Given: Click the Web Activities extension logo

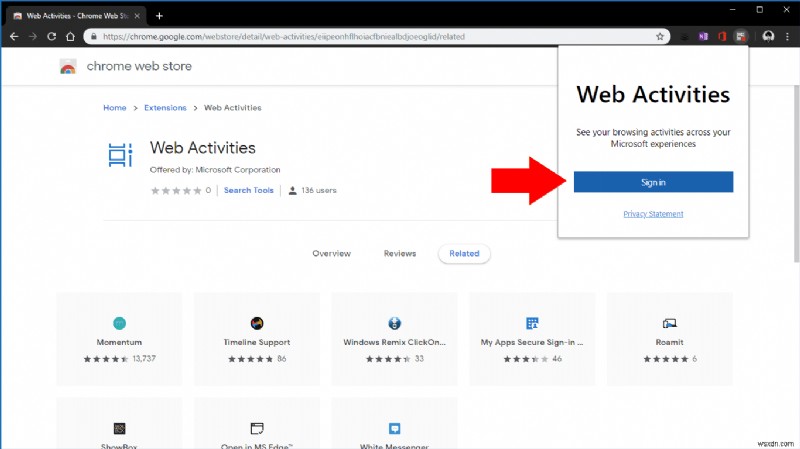Looking at the screenshot, I should [x=120, y=155].
